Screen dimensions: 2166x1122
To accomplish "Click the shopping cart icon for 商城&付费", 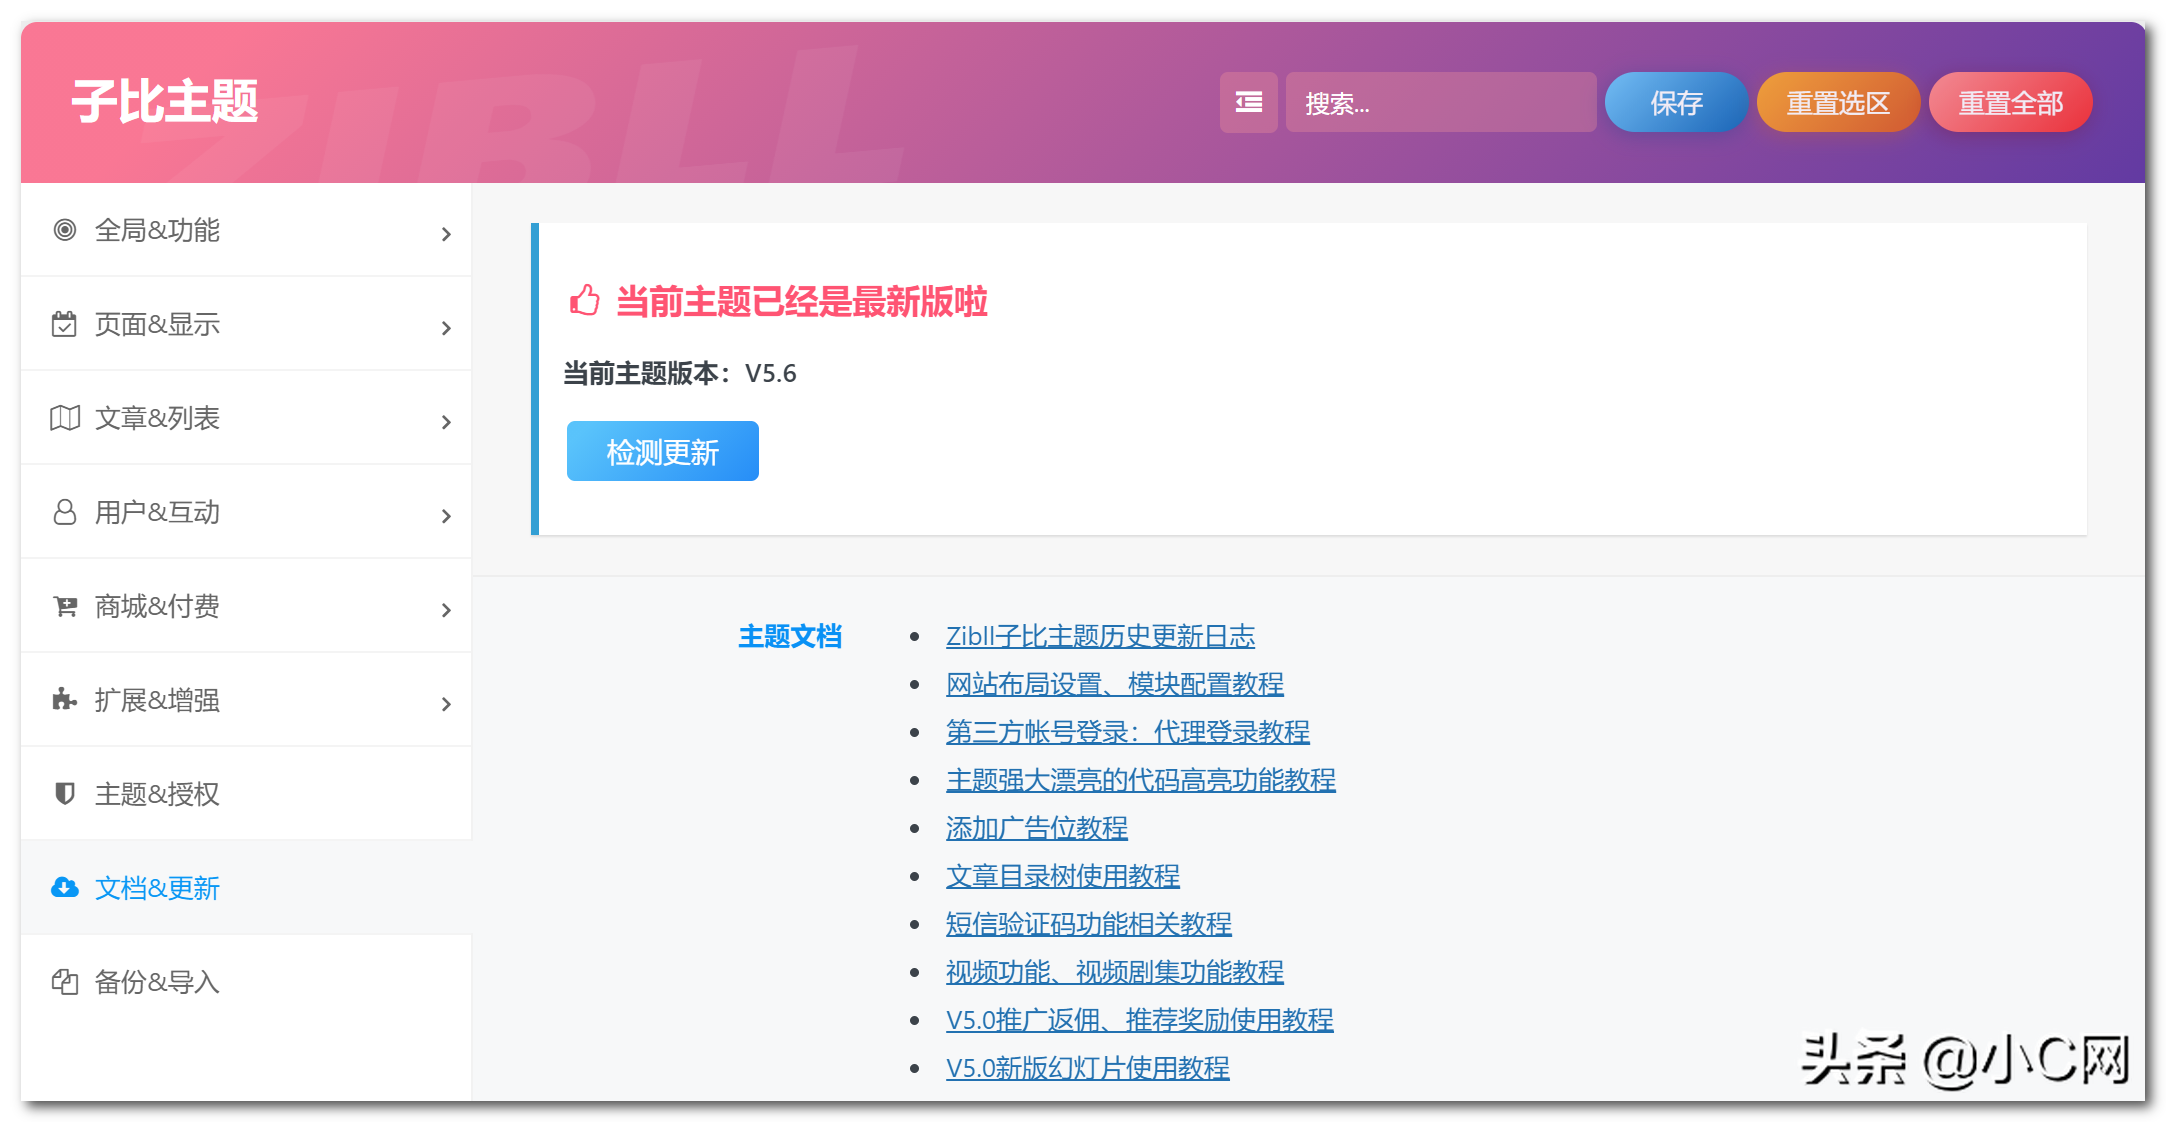I will pos(65,606).
